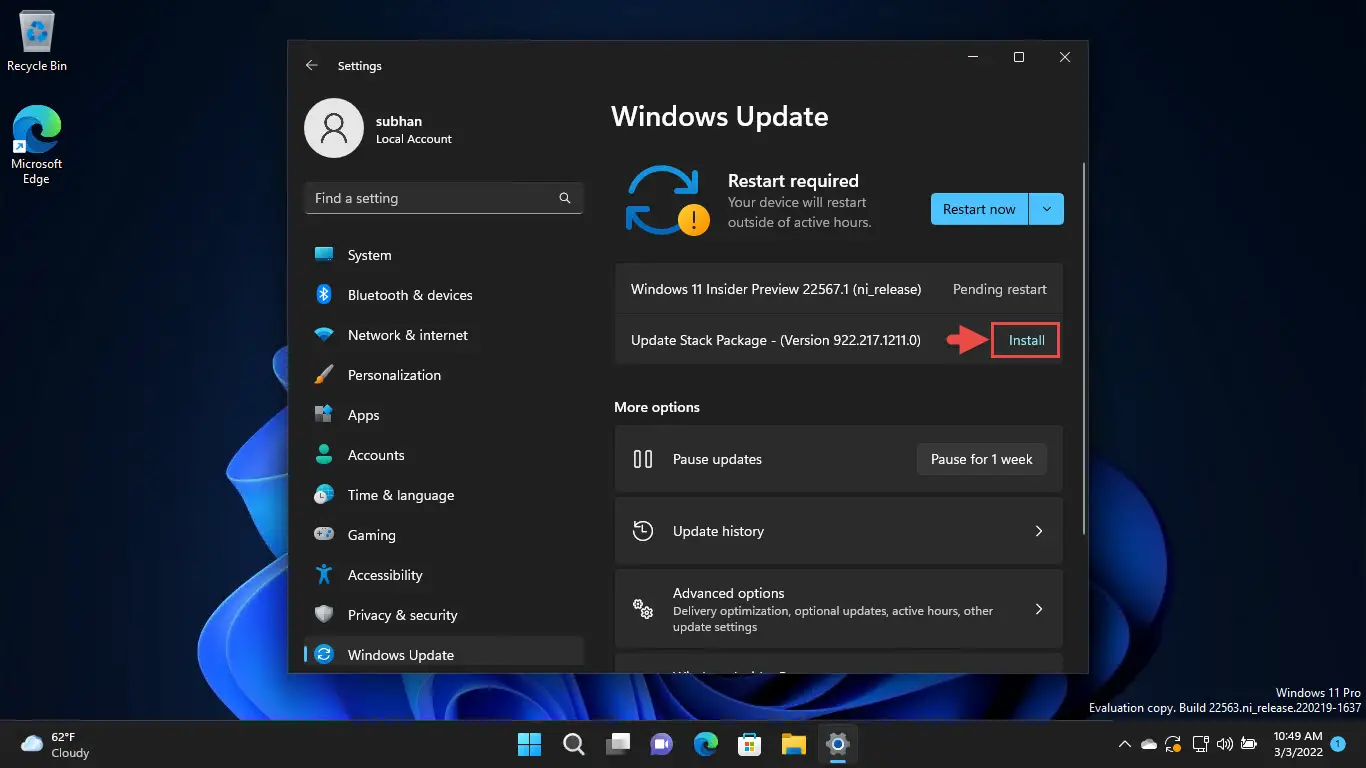Select the Personalization paintbrush icon

(x=324, y=375)
